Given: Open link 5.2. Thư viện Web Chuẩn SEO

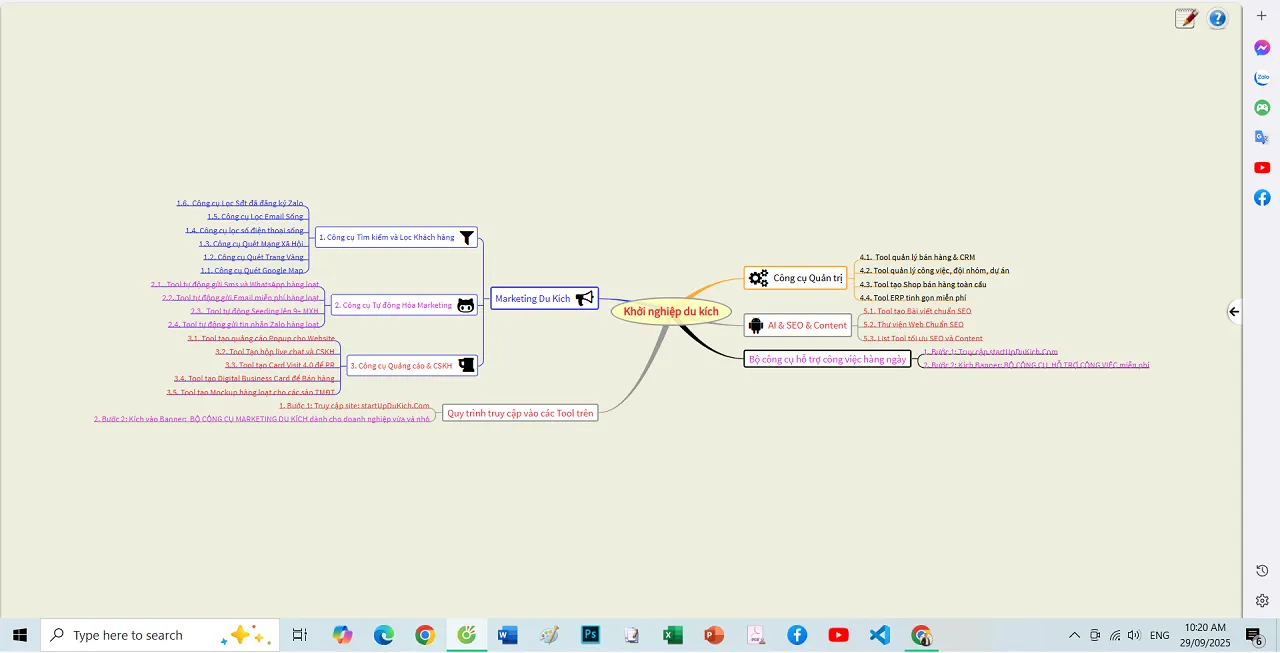Looking at the screenshot, I should coord(911,324).
